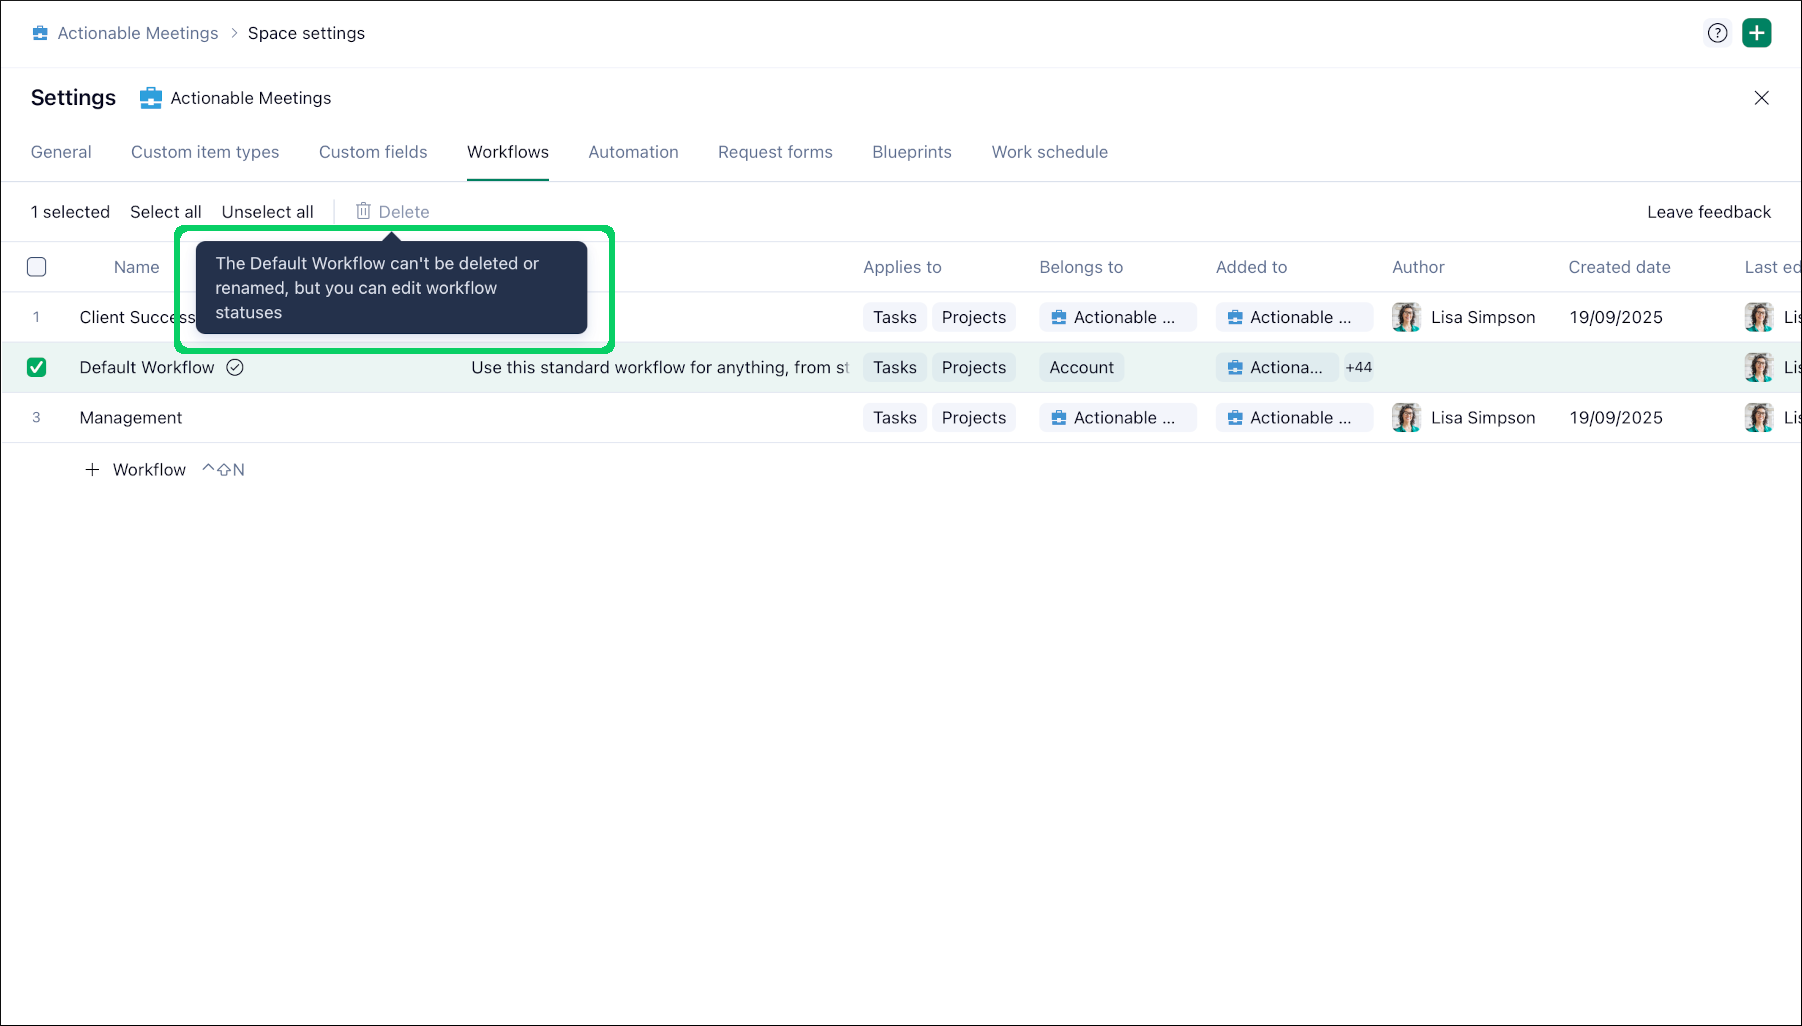Open the Management workflow row
The width and height of the screenshot is (1802, 1026).
(131, 418)
